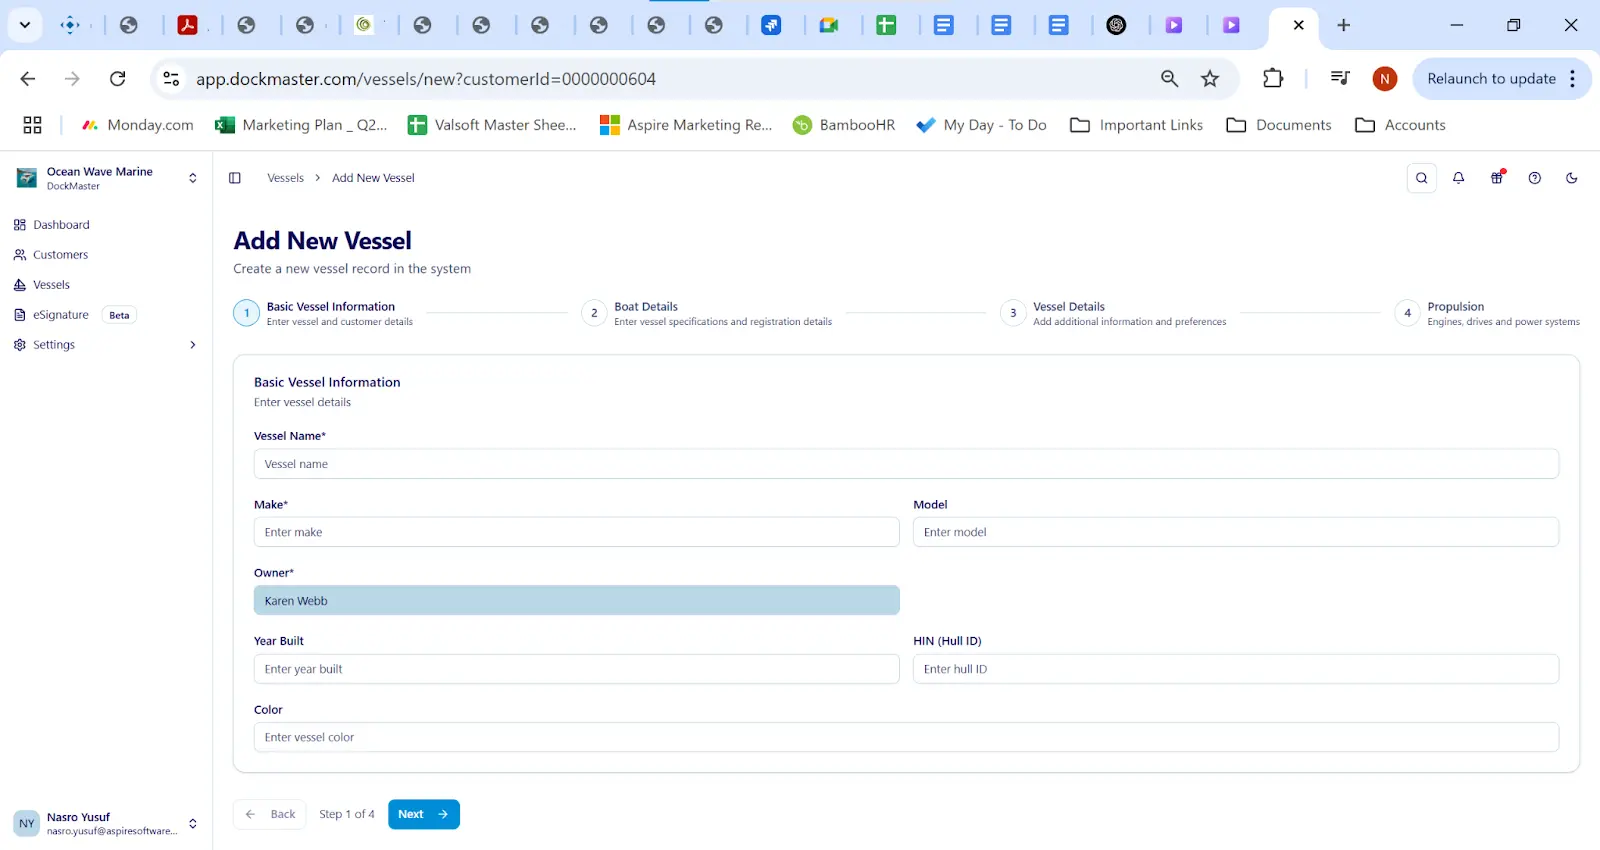This screenshot has height=850, width=1600.
Task: Toggle dark mode moon icon
Action: coord(1571,178)
